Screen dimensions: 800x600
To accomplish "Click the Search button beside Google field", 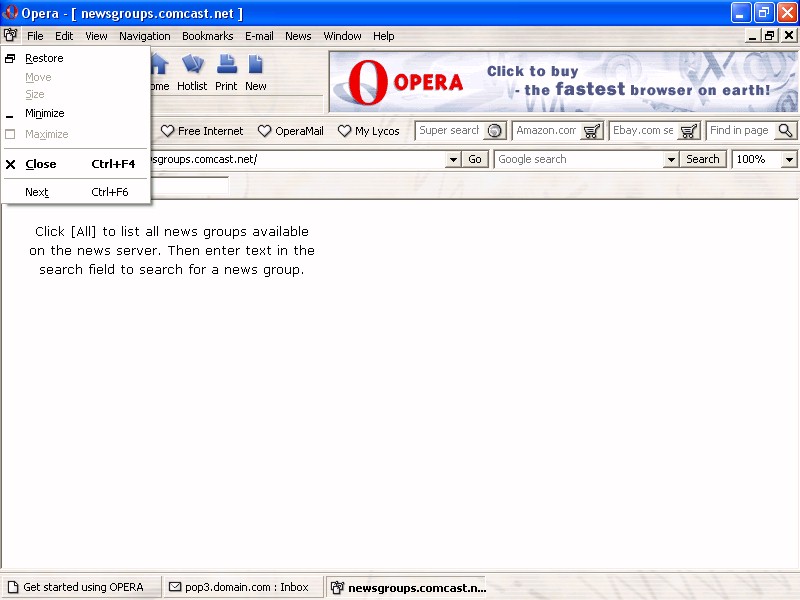I will pyautogui.click(x=703, y=159).
